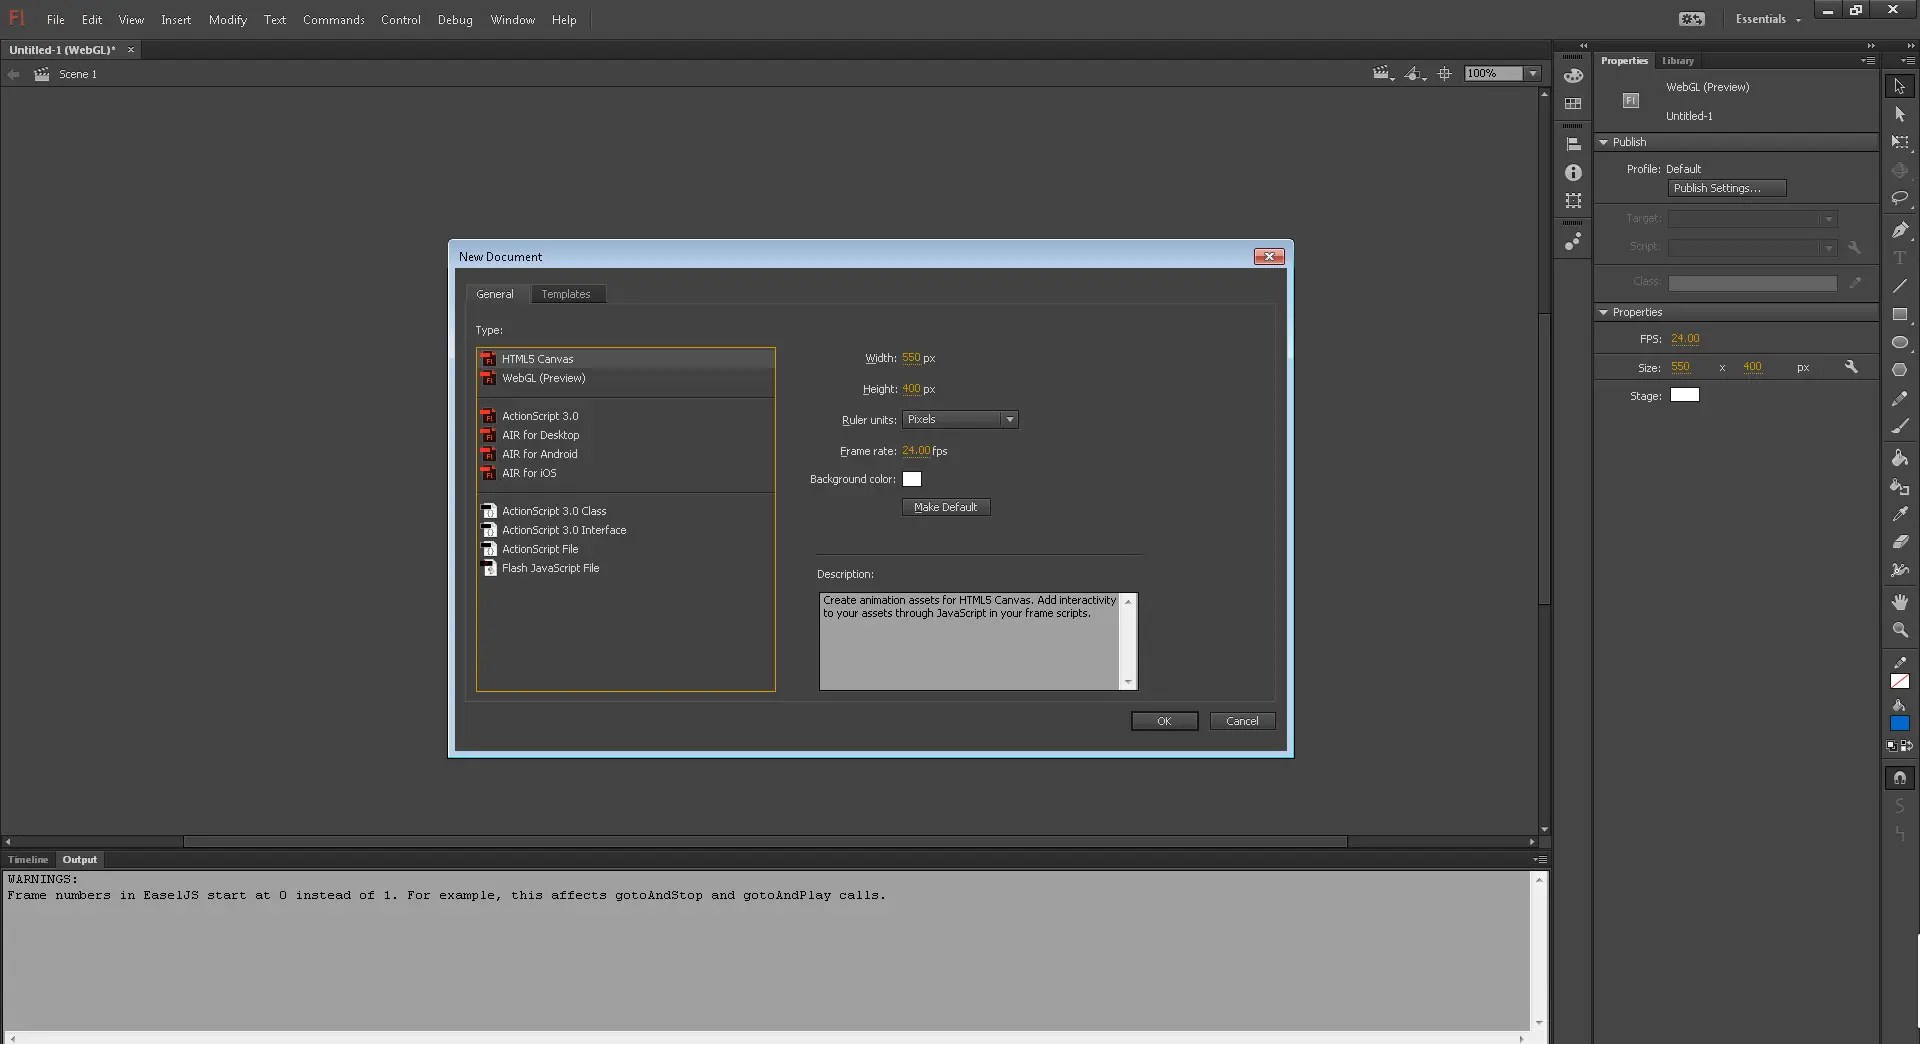Screen dimensions: 1920x1044
Task: Open the Ruler units dropdown
Action: pos(1011,419)
